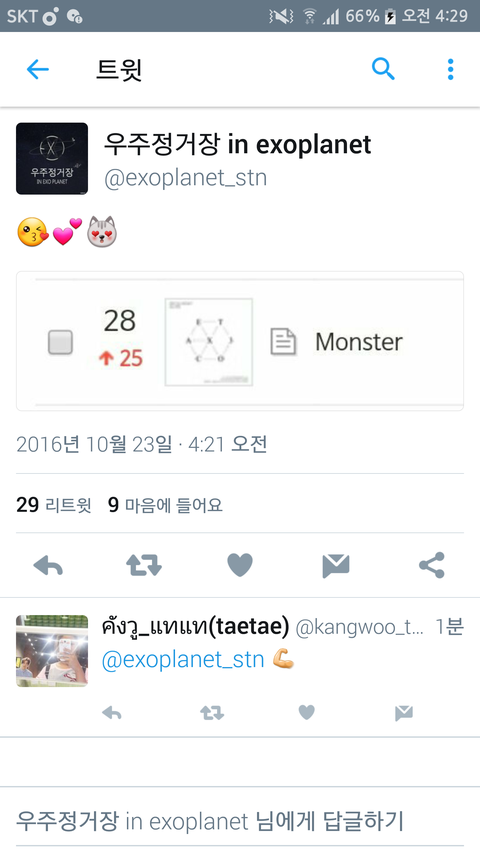This screenshot has width=480, height=853.
Task: Reply to taetae's comment
Action: [x=112, y=713]
